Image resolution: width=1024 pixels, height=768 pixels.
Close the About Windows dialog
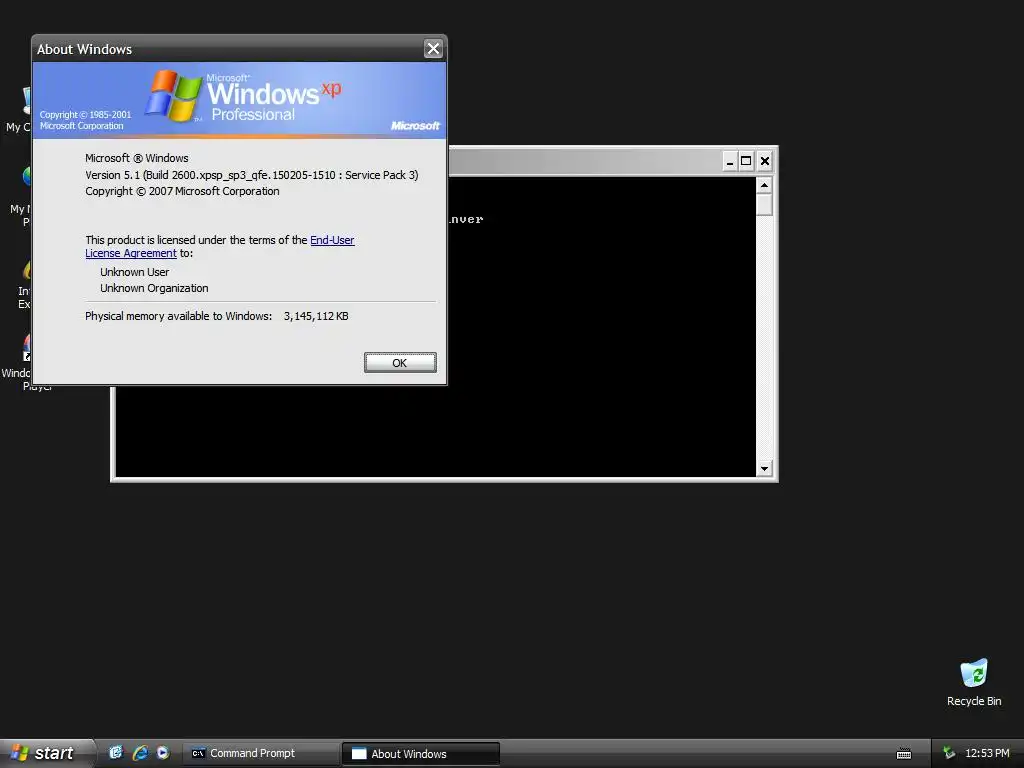click(x=433, y=48)
